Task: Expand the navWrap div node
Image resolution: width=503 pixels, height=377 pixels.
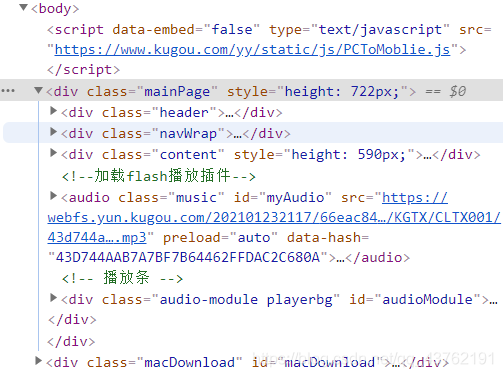Action: tap(53, 132)
